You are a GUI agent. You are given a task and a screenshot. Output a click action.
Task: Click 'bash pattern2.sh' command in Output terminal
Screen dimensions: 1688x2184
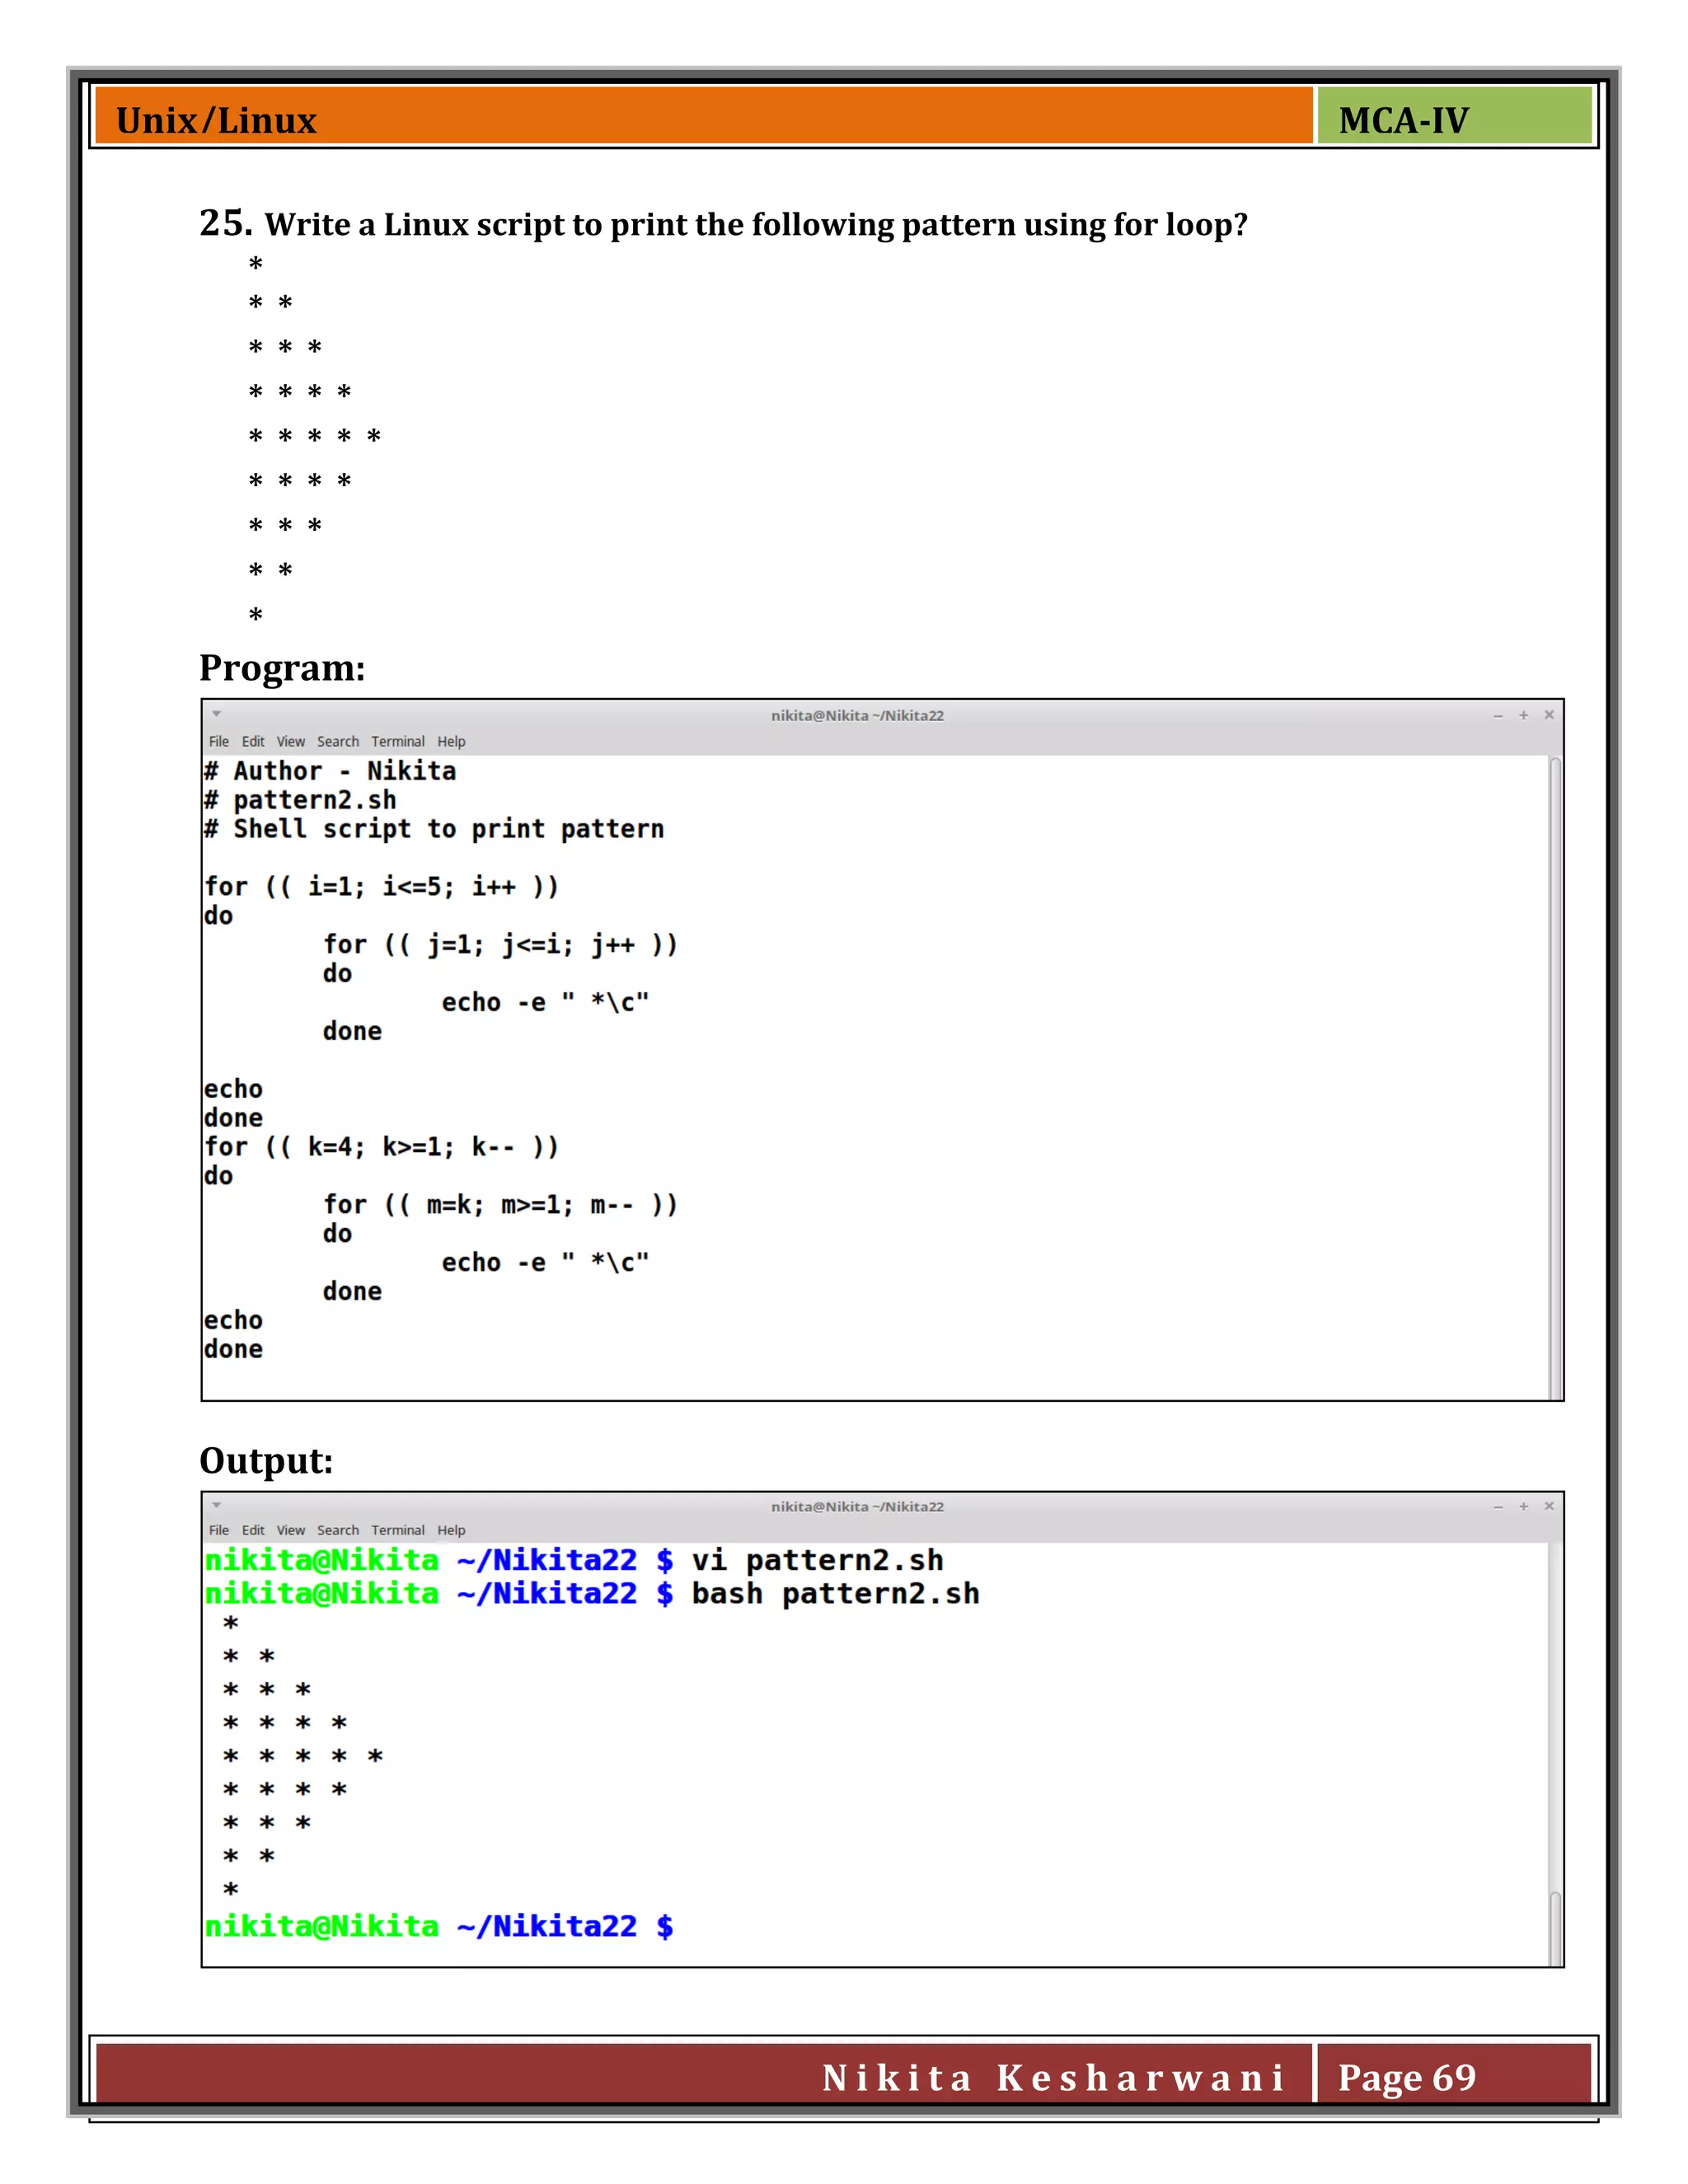pyautogui.click(x=835, y=1594)
